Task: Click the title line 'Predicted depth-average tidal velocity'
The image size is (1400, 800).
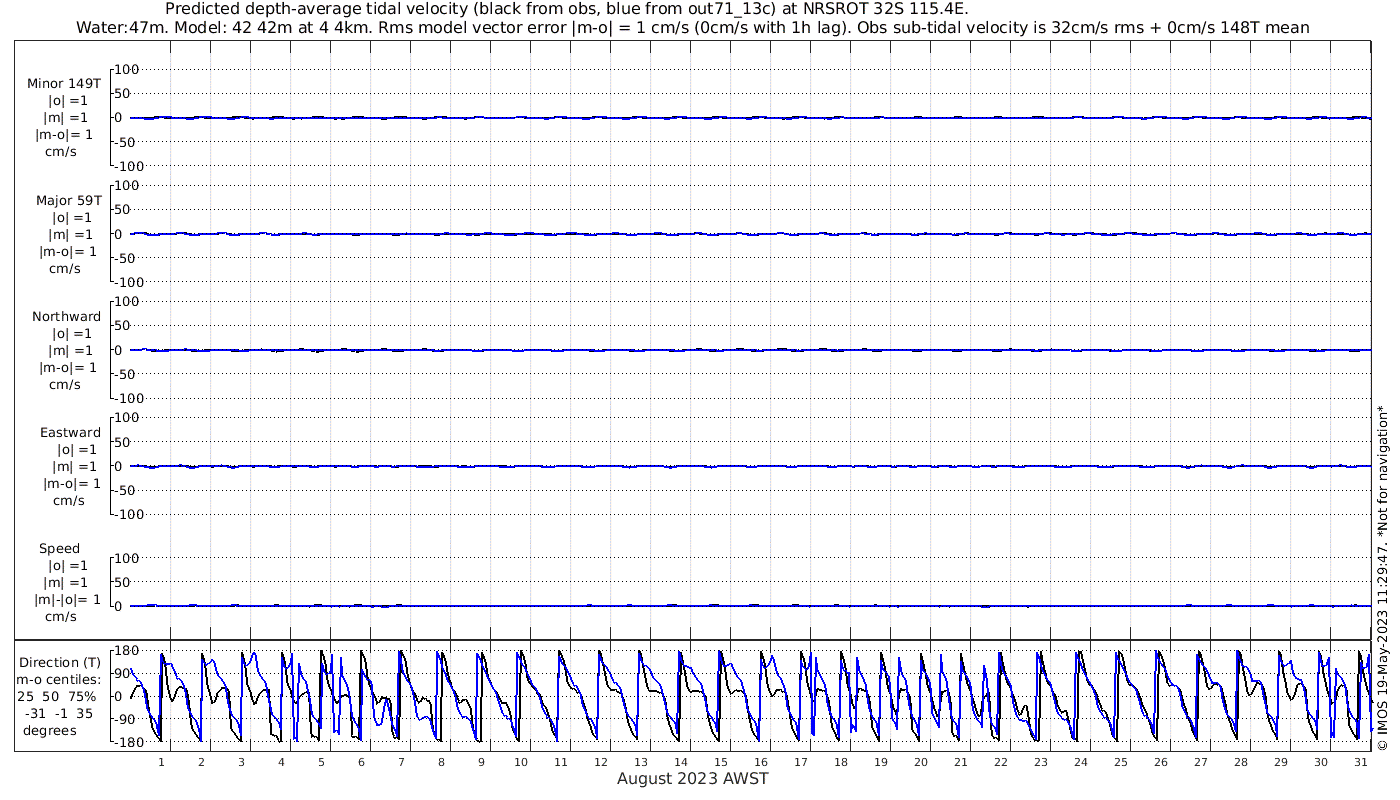Action: [566, 9]
